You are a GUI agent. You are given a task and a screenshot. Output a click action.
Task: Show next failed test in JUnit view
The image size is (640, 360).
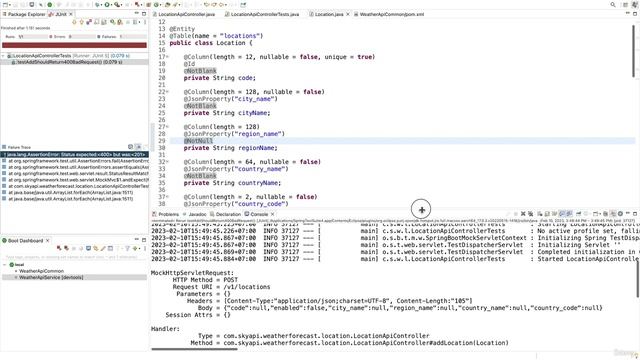(74, 22)
